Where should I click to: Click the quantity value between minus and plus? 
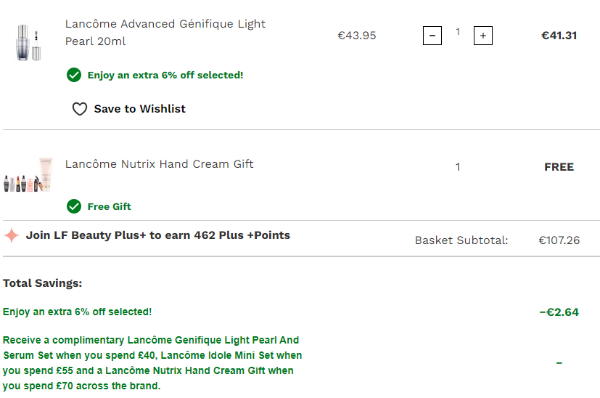click(x=458, y=32)
